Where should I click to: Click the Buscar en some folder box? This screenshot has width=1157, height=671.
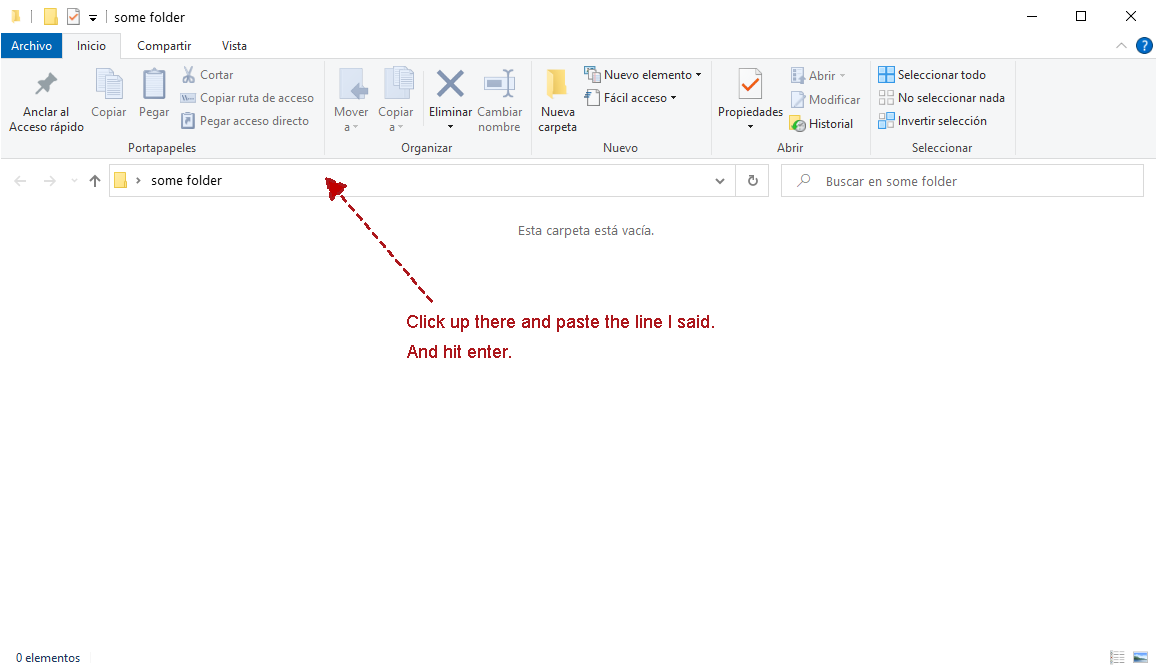coord(962,181)
